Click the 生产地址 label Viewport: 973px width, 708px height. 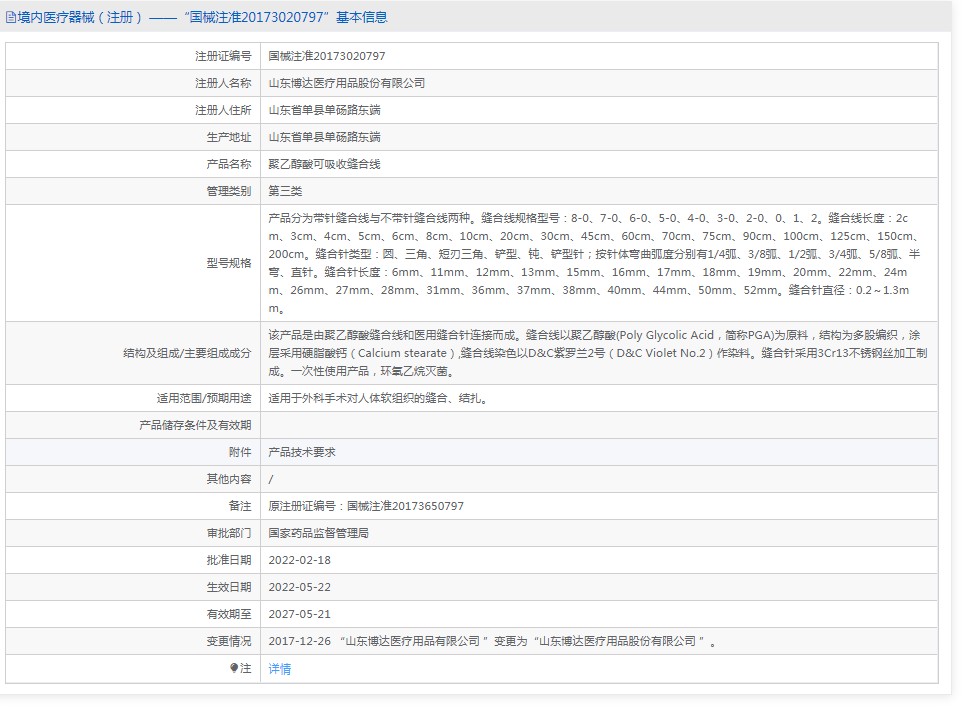coord(228,137)
